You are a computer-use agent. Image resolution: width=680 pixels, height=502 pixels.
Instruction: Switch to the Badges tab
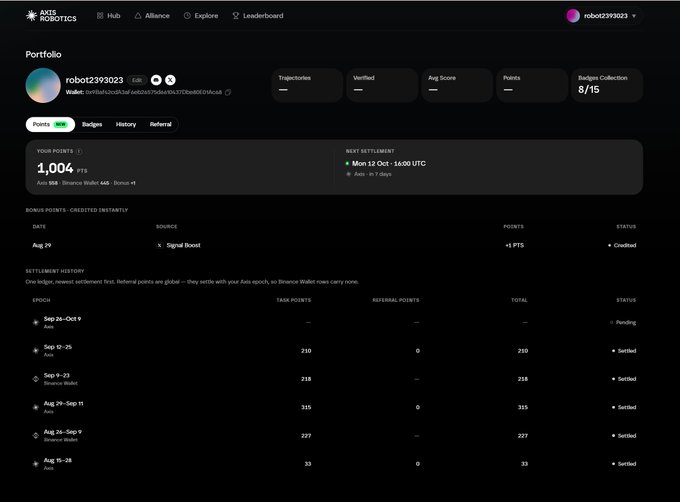tap(92, 124)
